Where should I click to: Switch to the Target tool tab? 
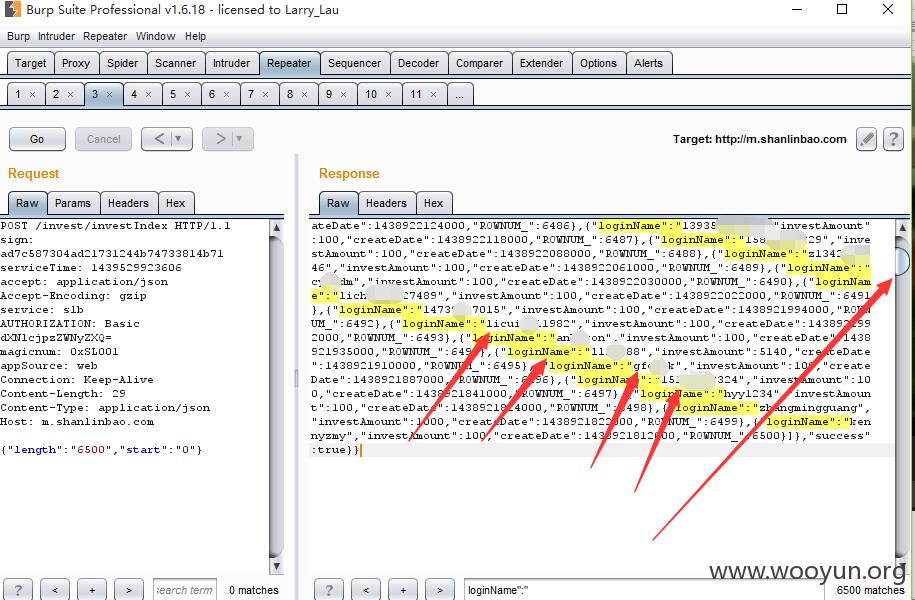(x=30, y=63)
